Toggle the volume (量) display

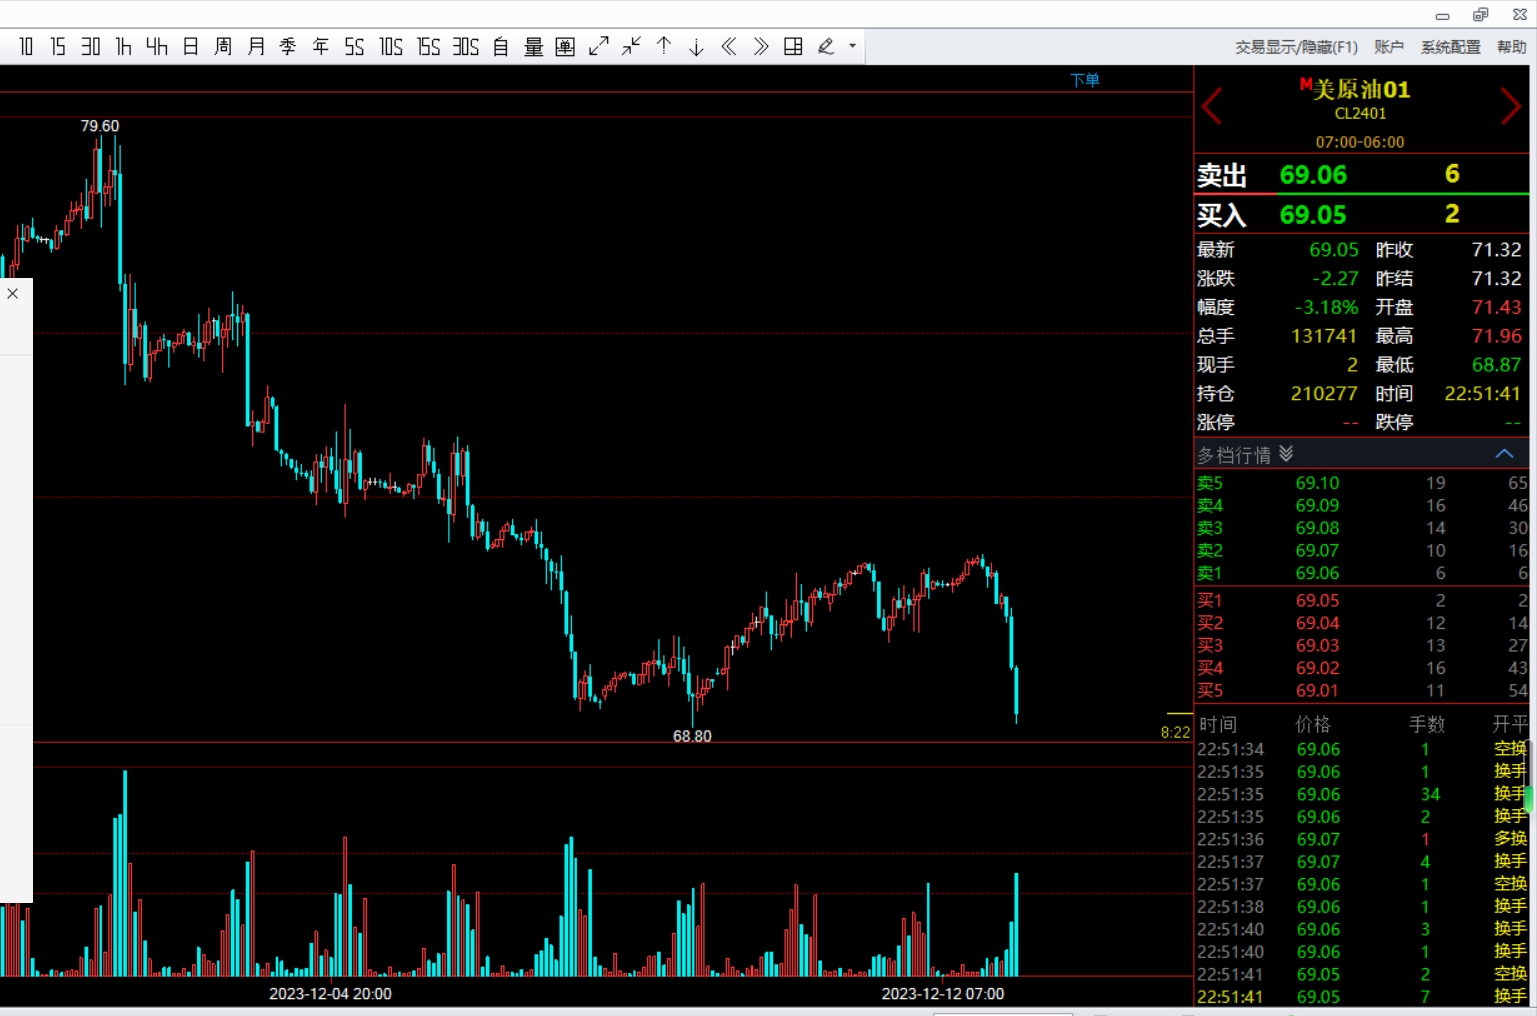tap(533, 47)
